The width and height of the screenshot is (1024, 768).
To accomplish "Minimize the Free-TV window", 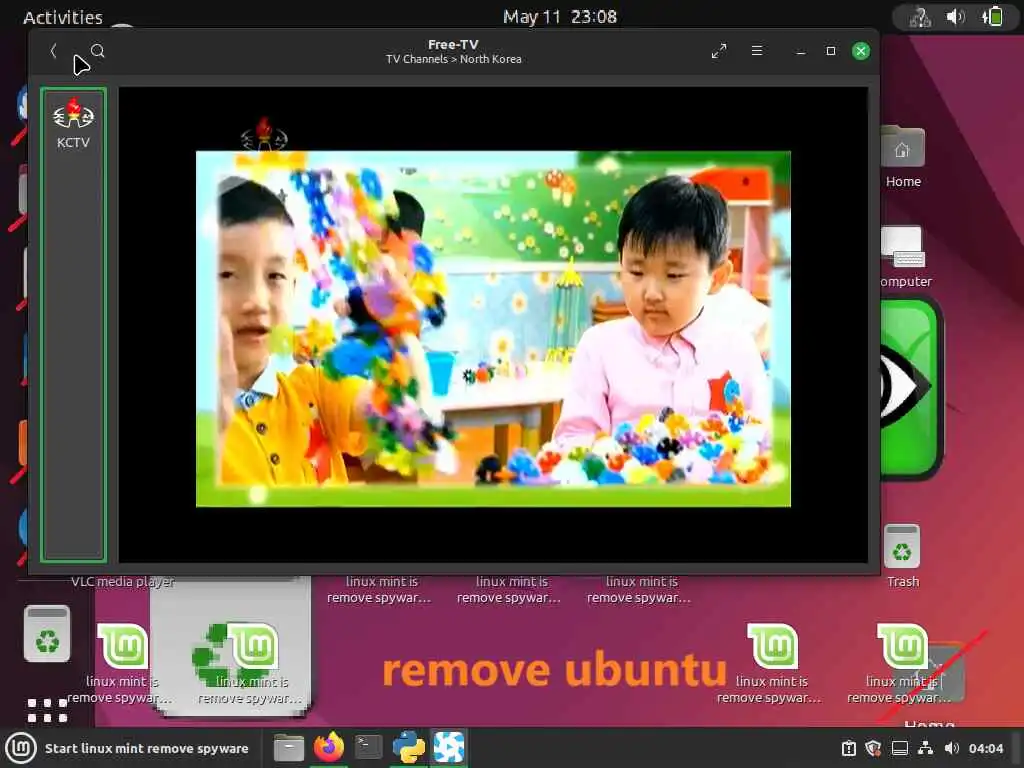I will point(801,51).
